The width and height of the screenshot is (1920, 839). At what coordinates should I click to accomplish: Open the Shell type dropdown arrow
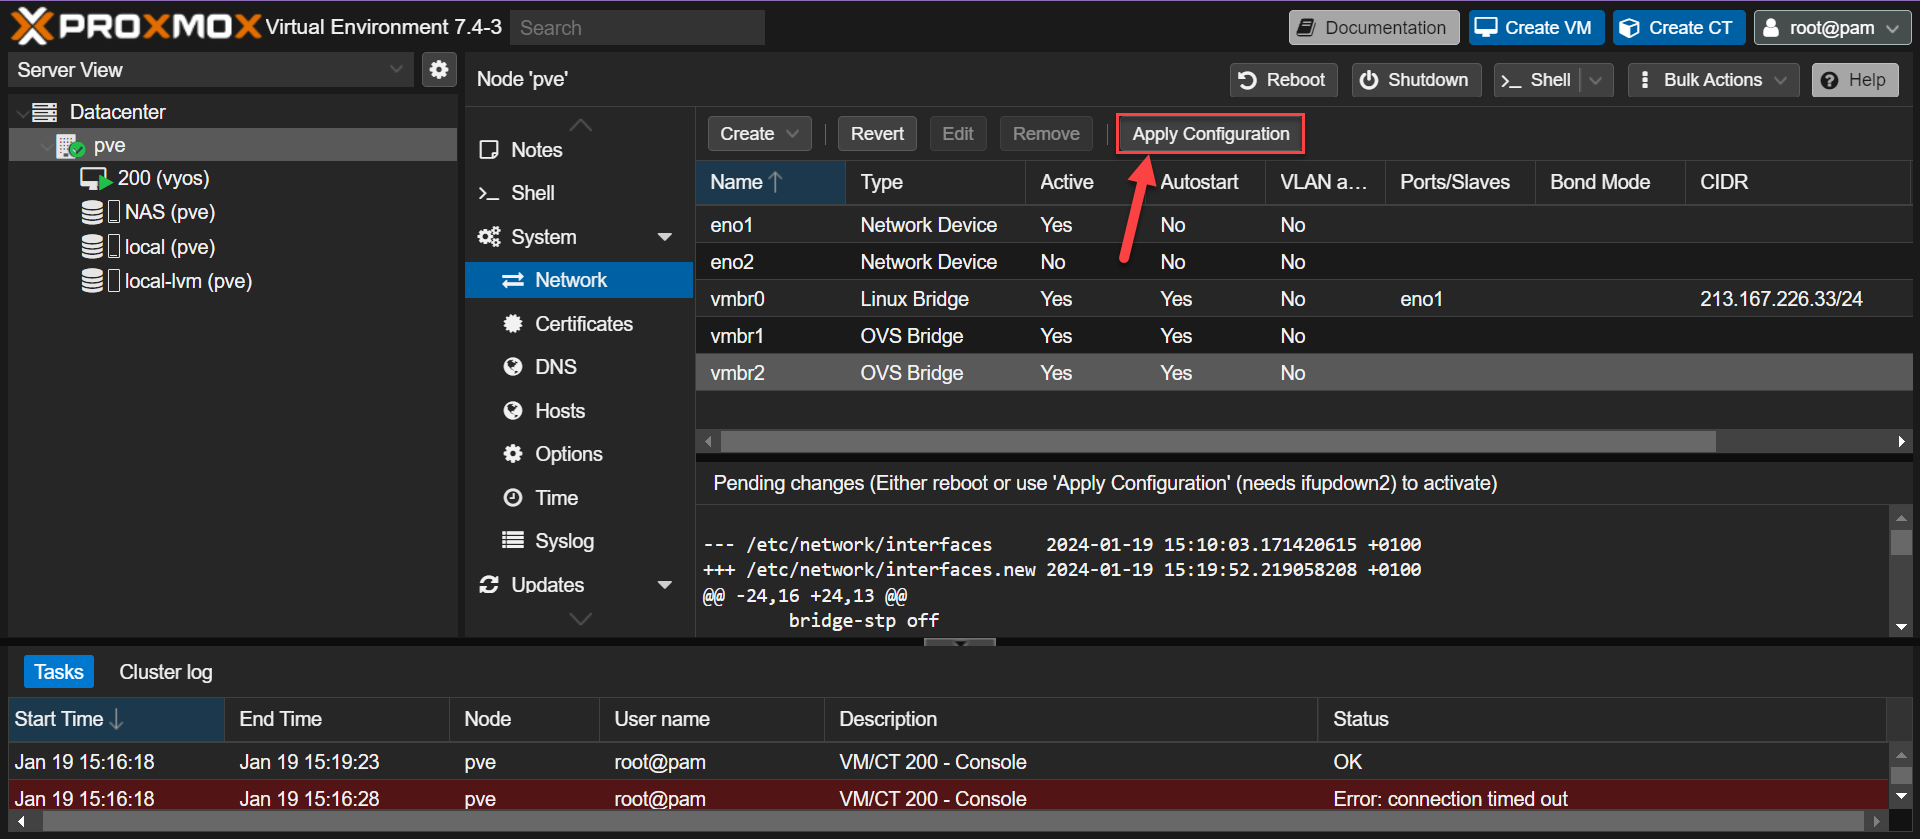pyautogui.click(x=1596, y=80)
